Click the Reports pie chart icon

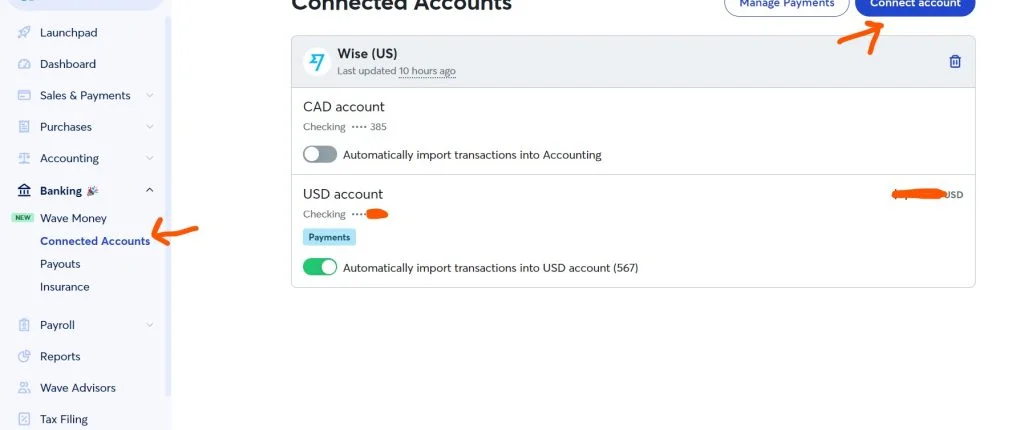coord(24,357)
